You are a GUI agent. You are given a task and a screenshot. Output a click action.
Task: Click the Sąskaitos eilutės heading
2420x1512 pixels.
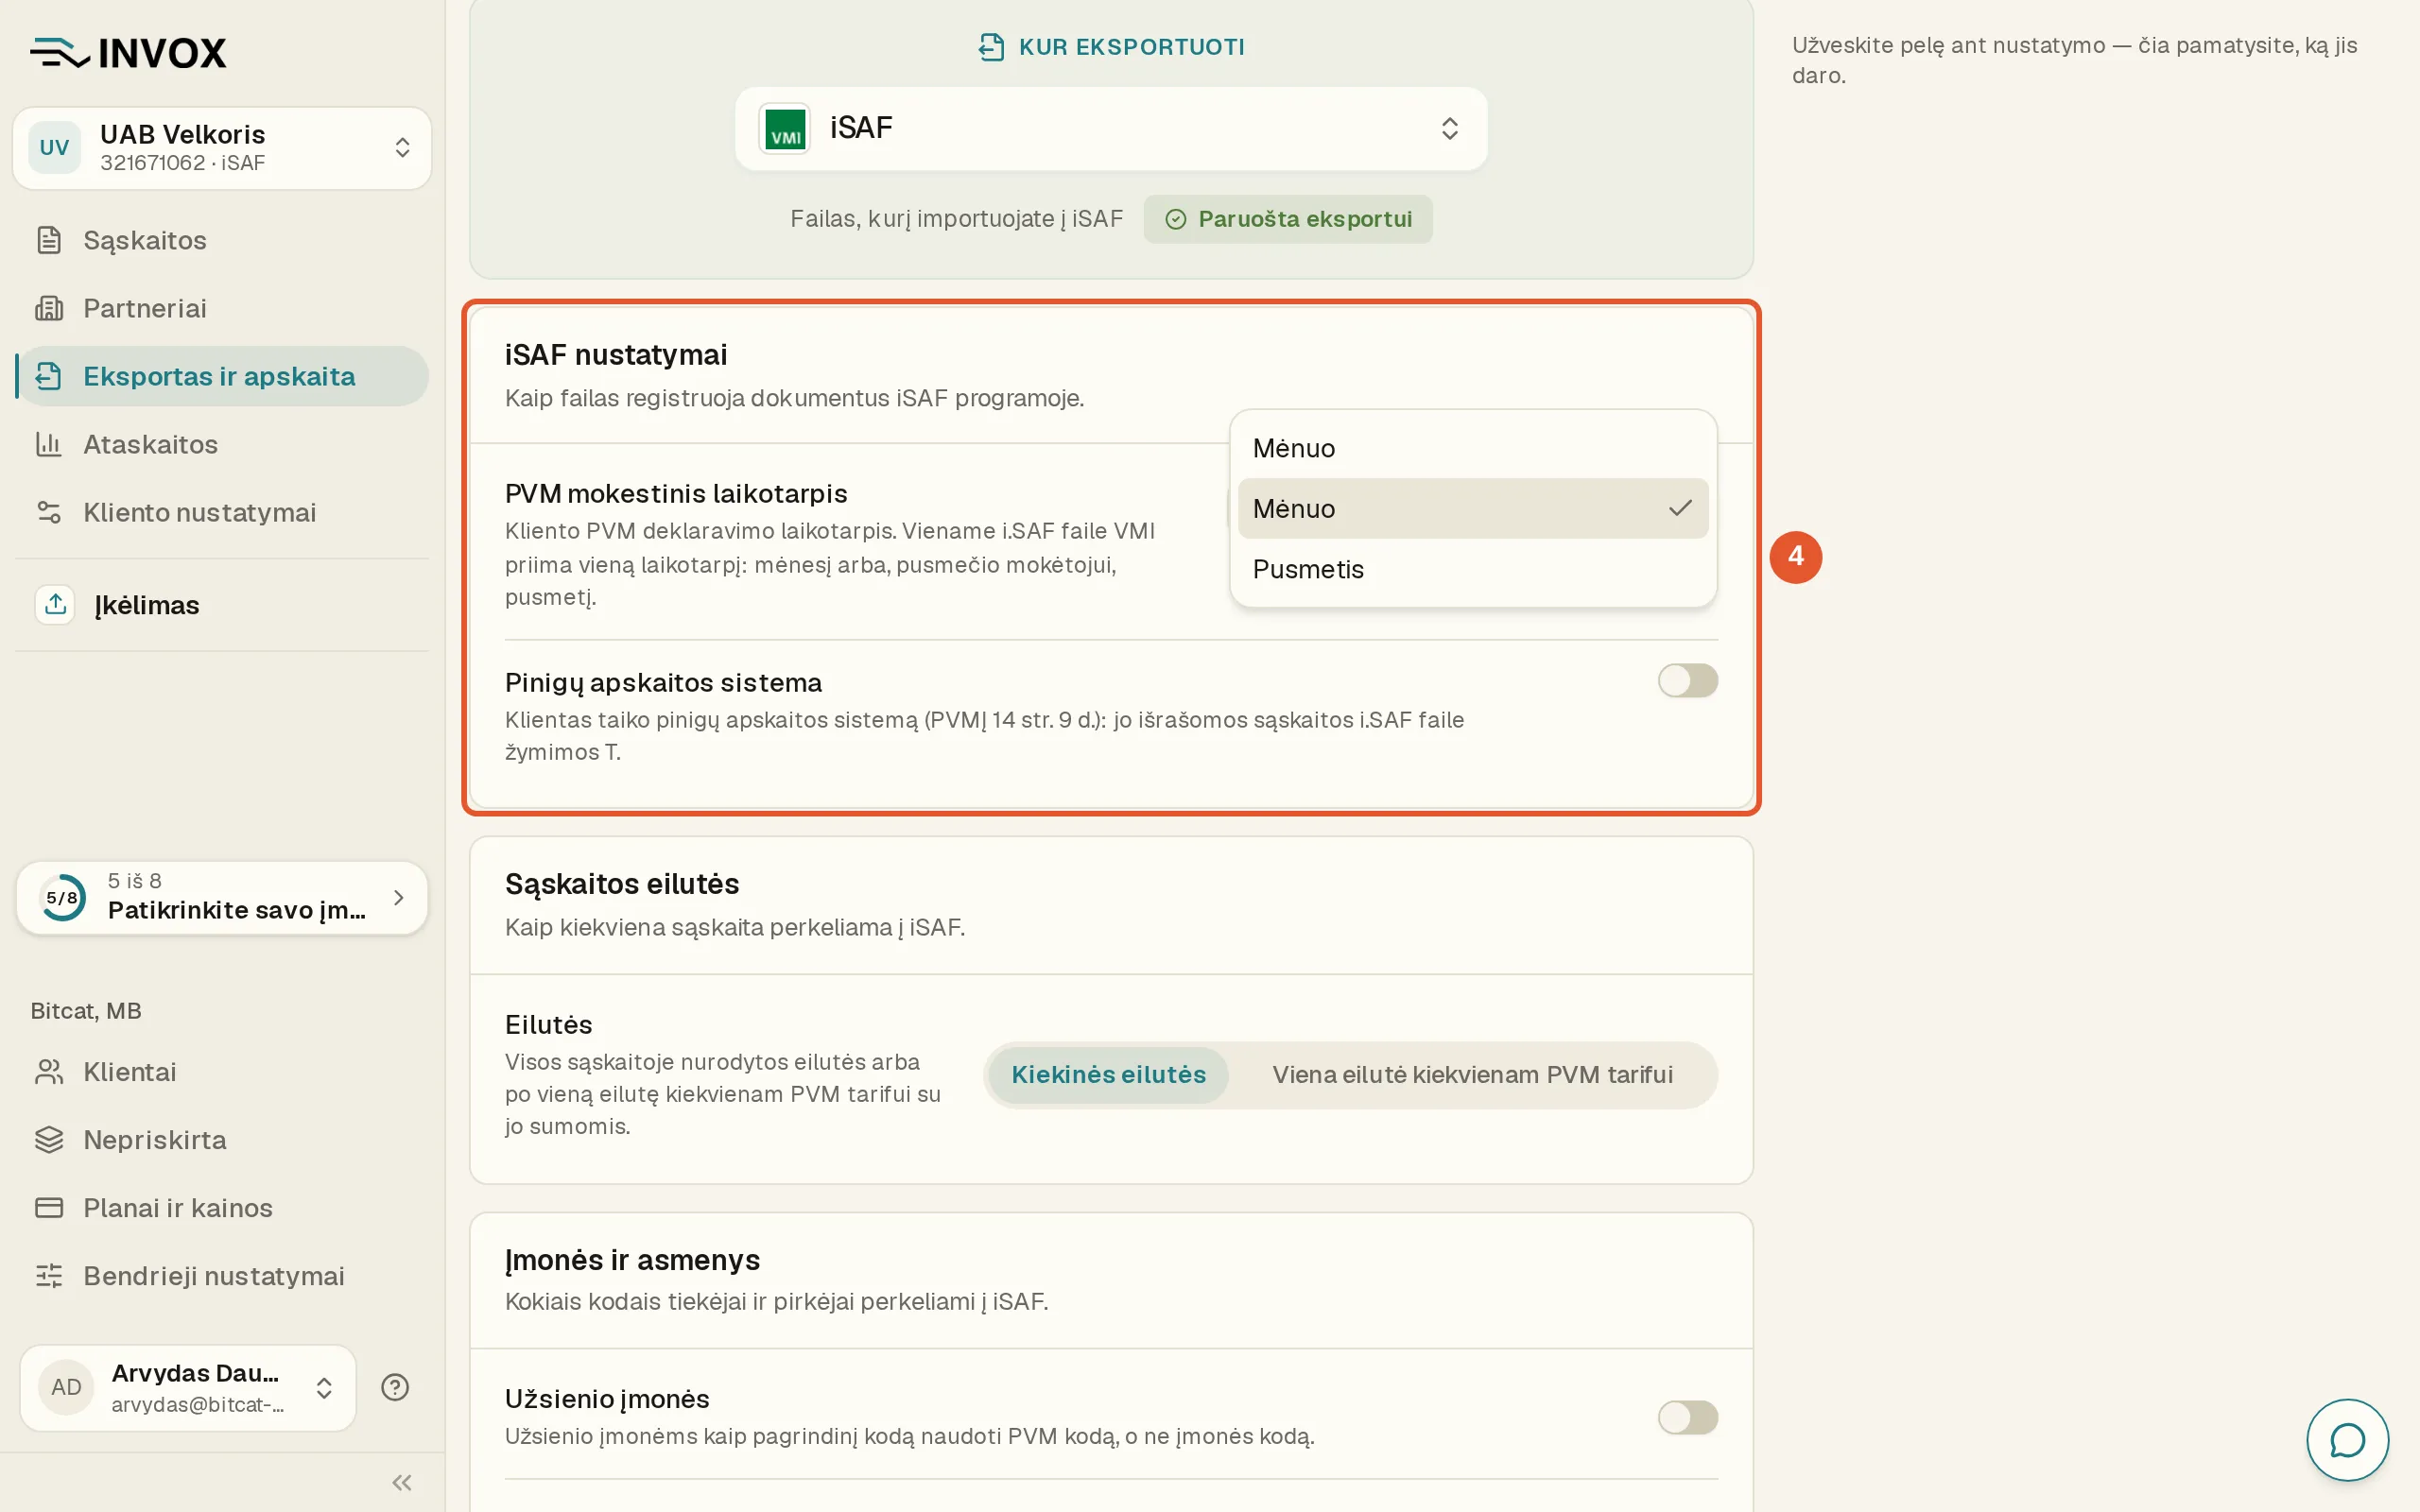(x=622, y=884)
